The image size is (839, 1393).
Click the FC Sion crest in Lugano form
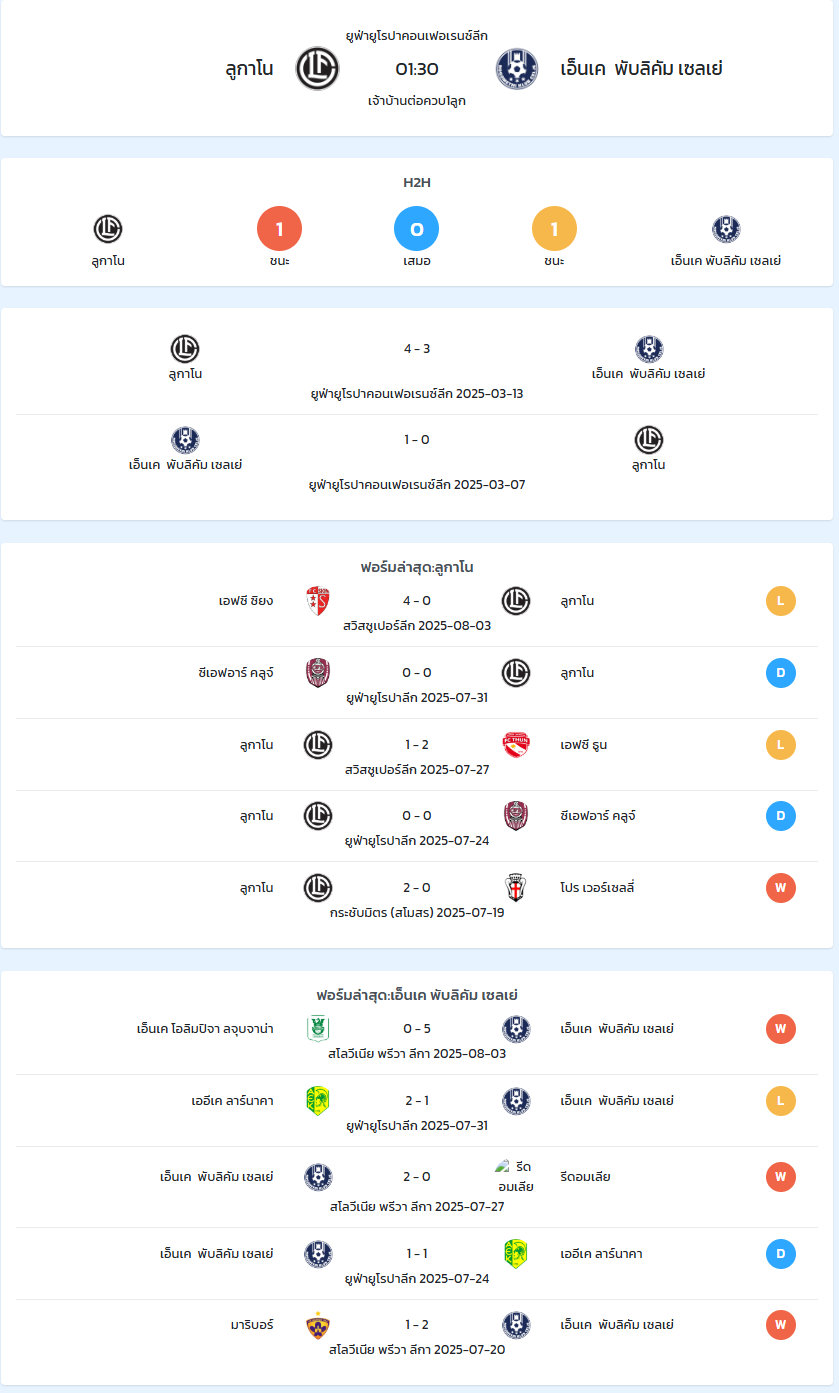(318, 601)
